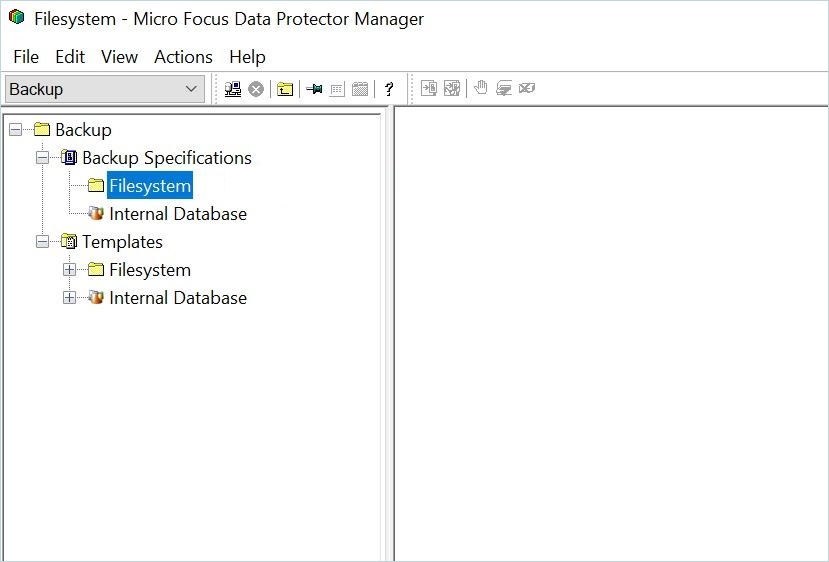
Task: Click the green pushpin toolbar icon
Action: pyautogui.click(x=314, y=89)
